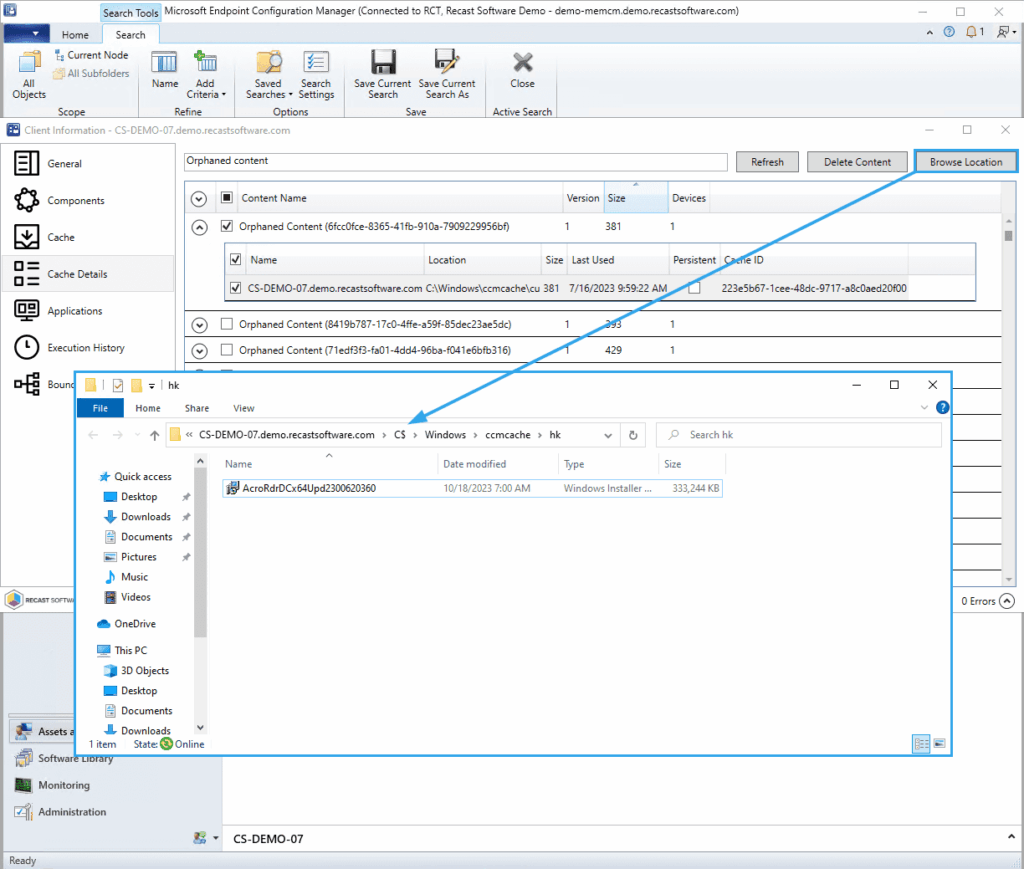Screen dimensions: 1024x869
Task: Expand the Orphaned Content 71edf3f3 row
Action: [199, 351]
